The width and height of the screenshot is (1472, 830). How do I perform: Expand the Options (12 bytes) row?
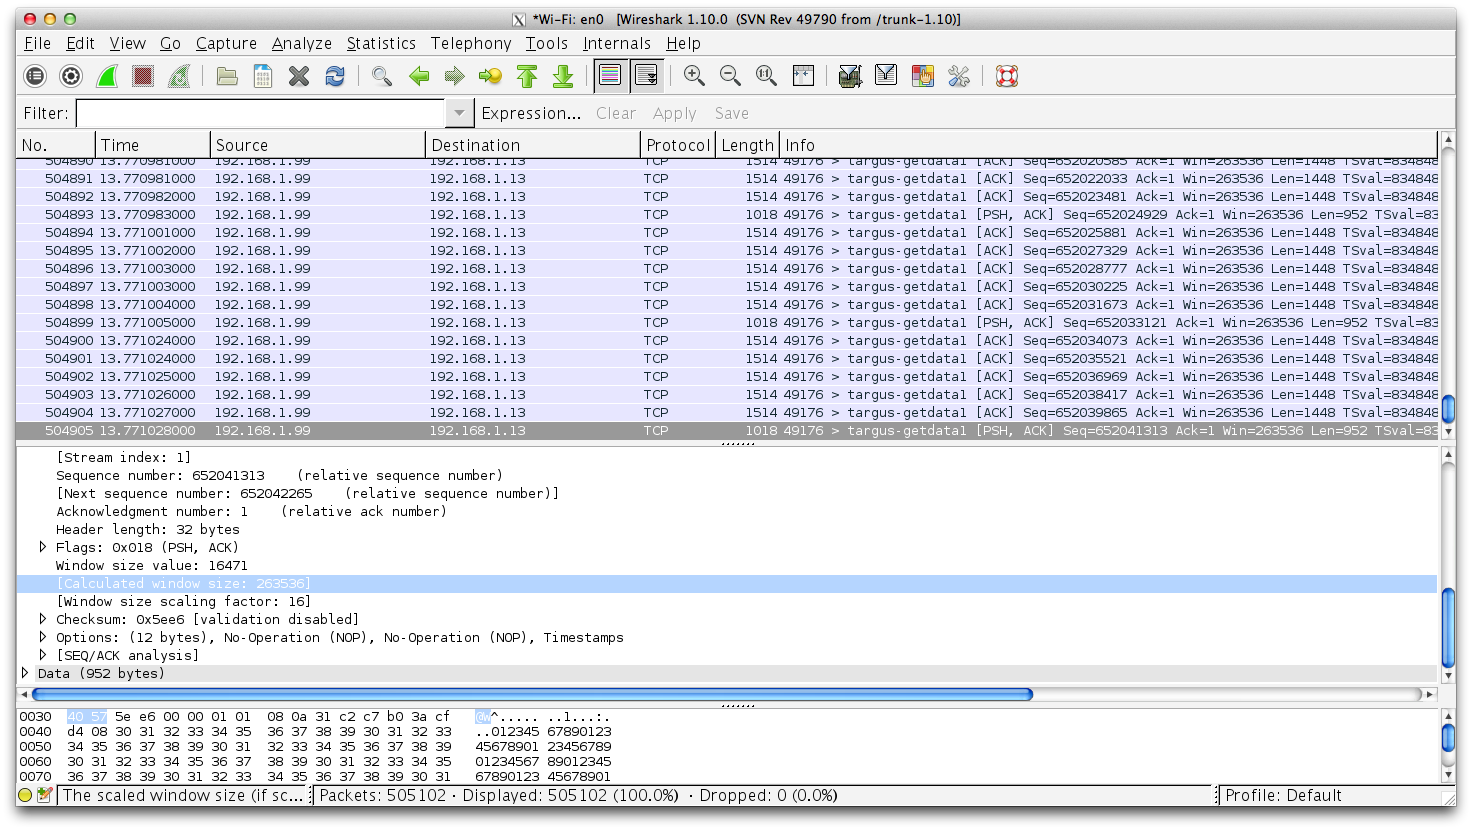43,637
